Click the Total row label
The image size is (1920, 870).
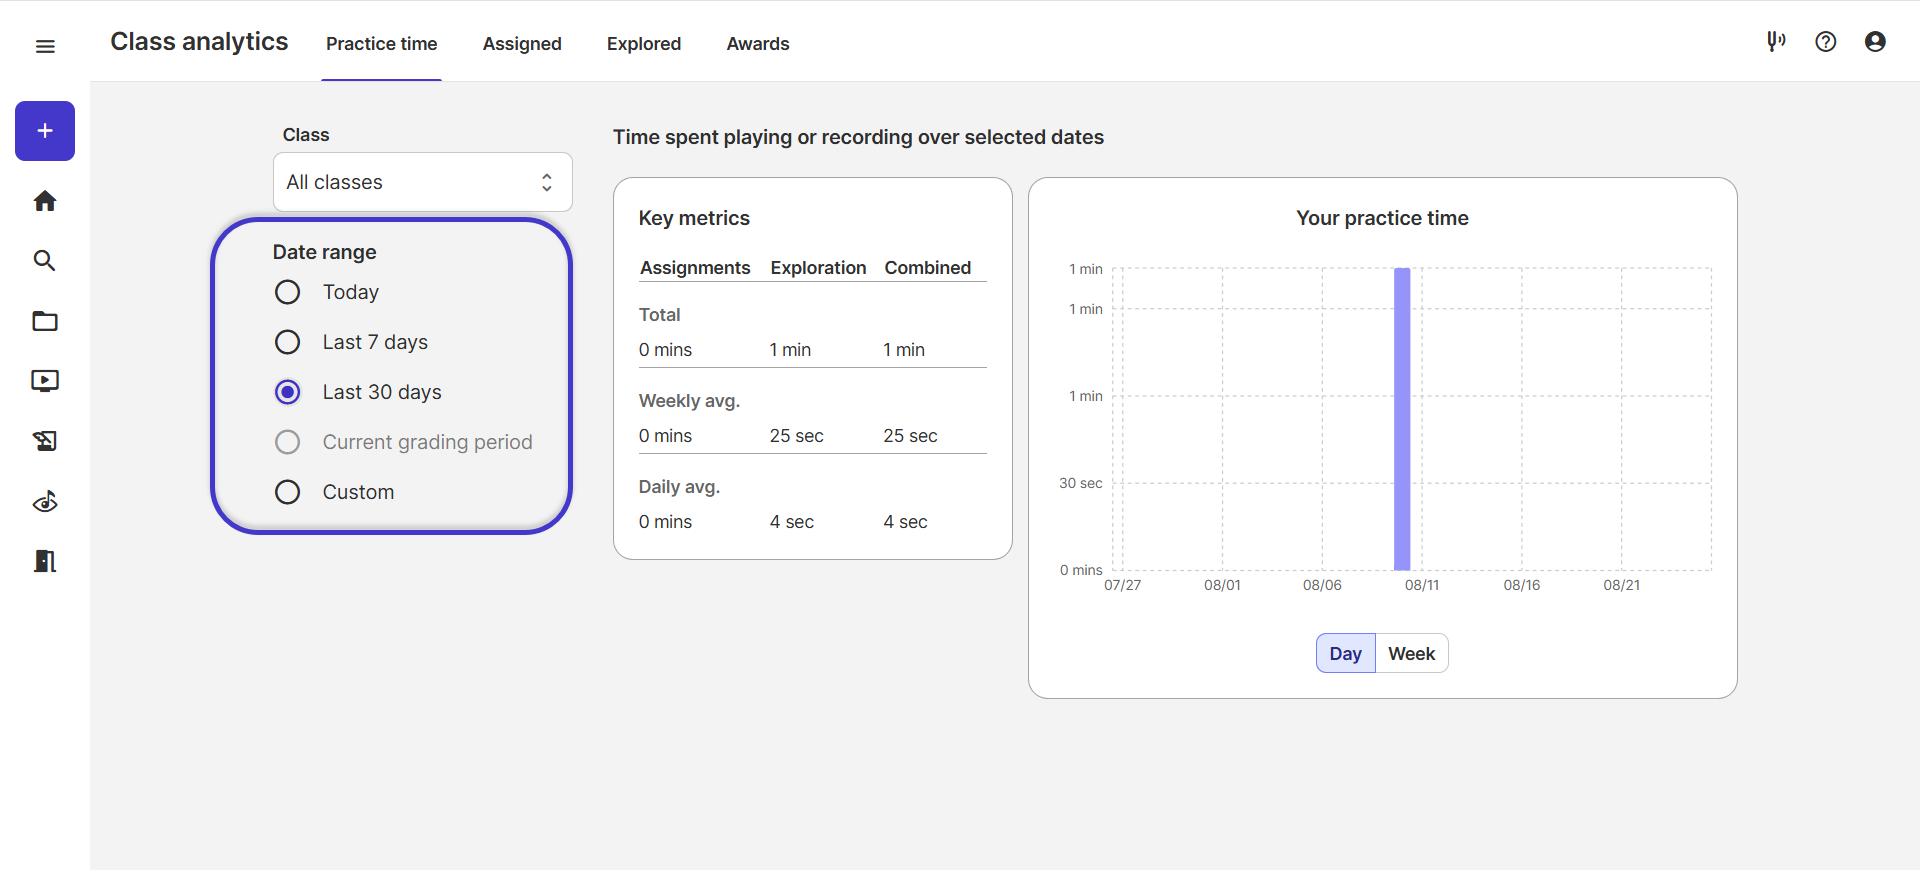pyautogui.click(x=660, y=315)
